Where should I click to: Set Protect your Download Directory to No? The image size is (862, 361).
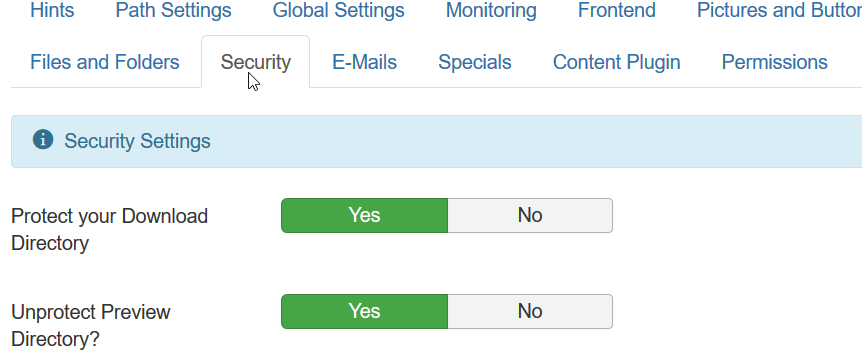point(530,215)
